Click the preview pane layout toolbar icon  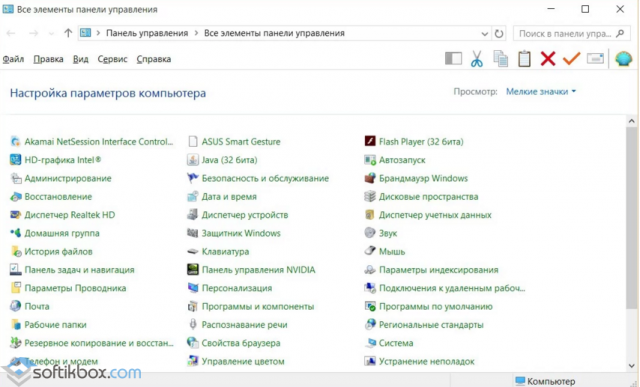pyautogui.click(x=453, y=59)
